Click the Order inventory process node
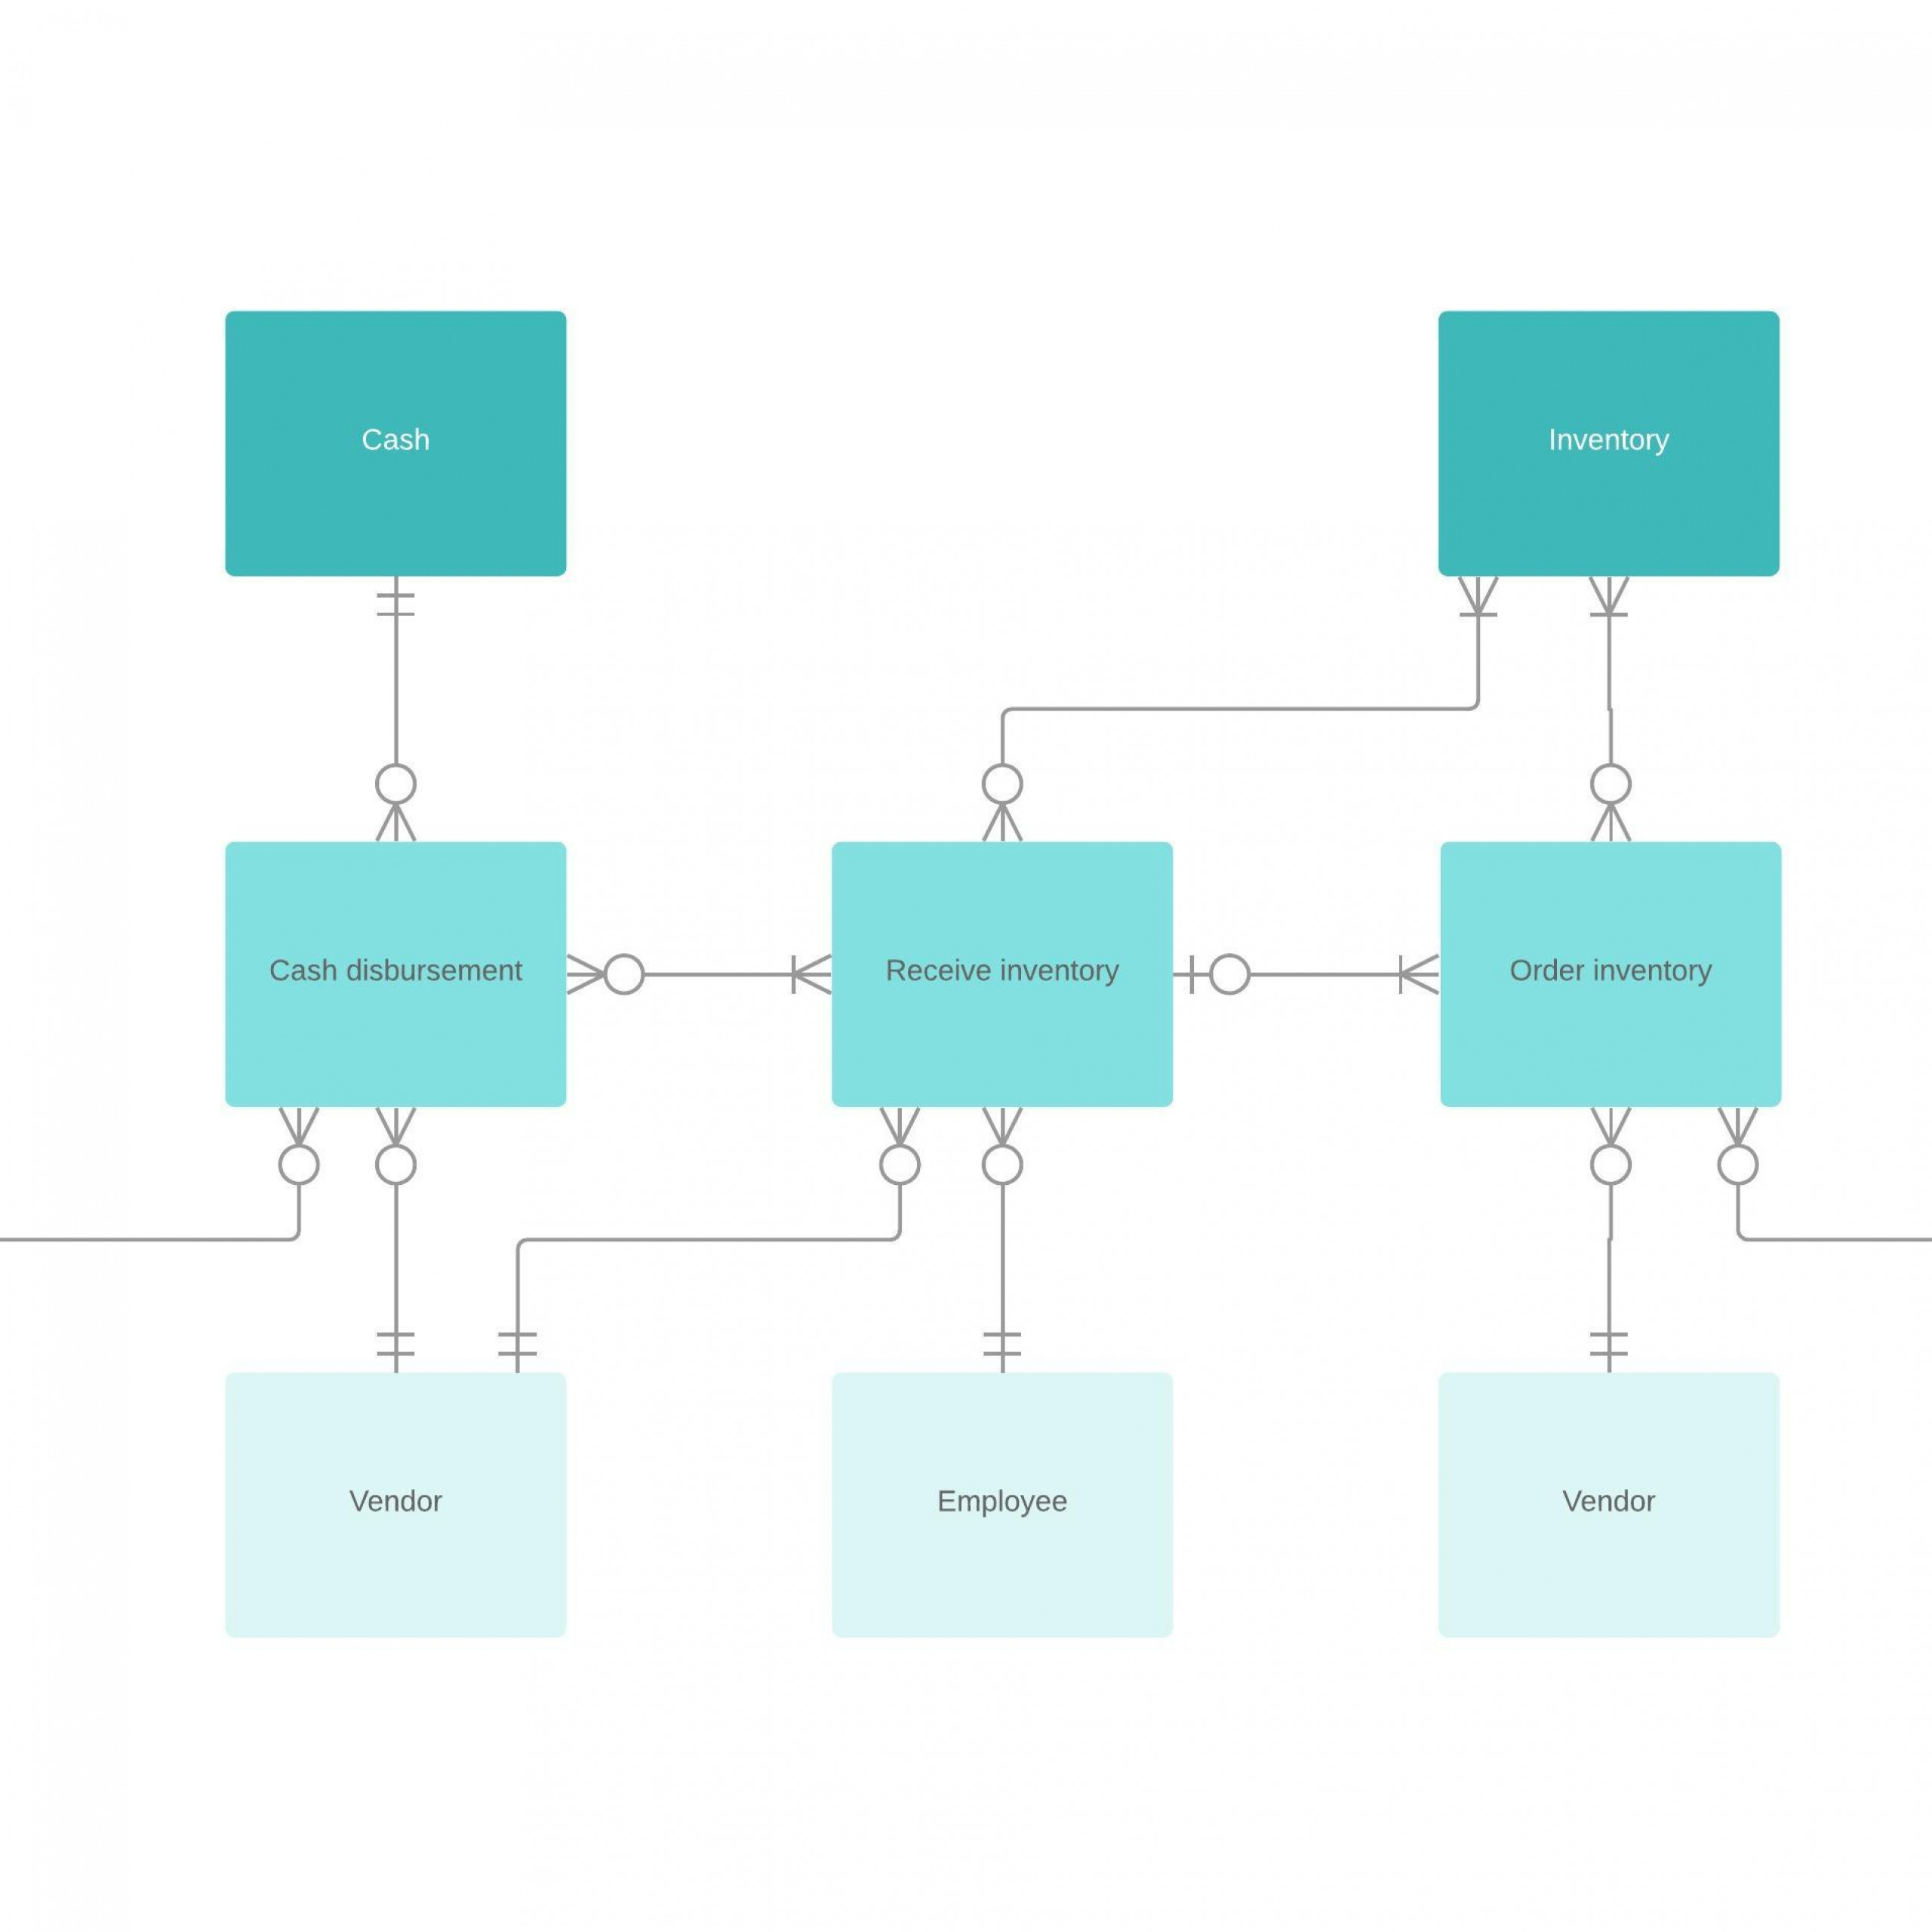The width and height of the screenshot is (1932, 1932). [1610, 971]
